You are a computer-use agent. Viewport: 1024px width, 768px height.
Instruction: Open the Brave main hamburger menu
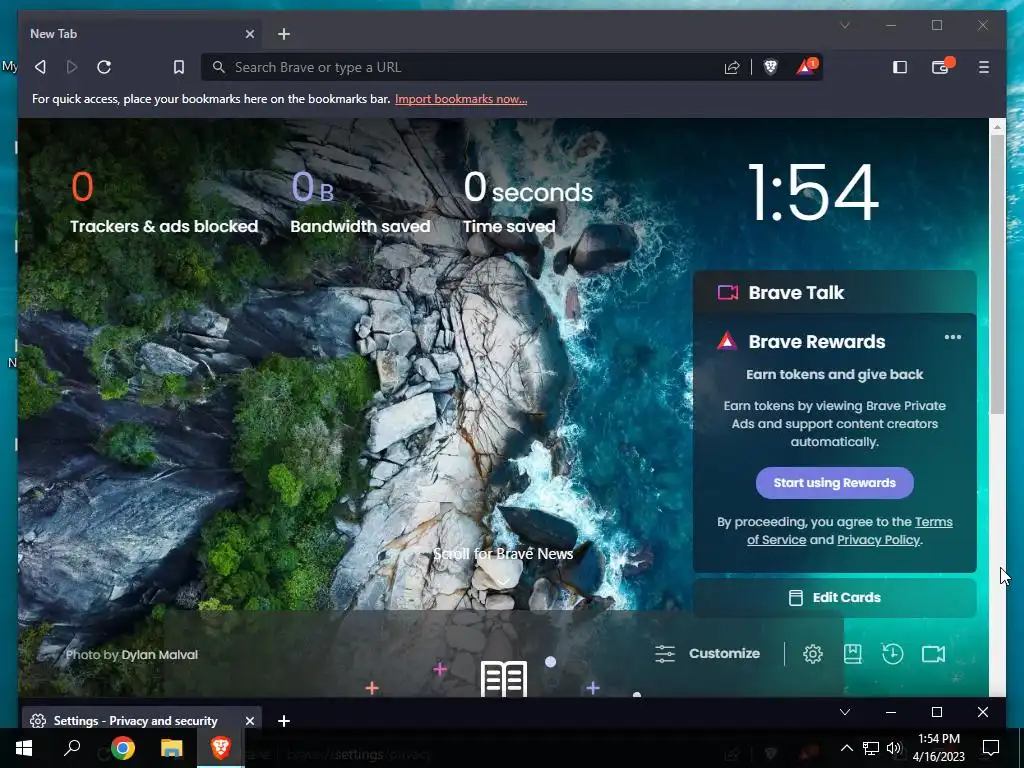(x=984, y=67)
